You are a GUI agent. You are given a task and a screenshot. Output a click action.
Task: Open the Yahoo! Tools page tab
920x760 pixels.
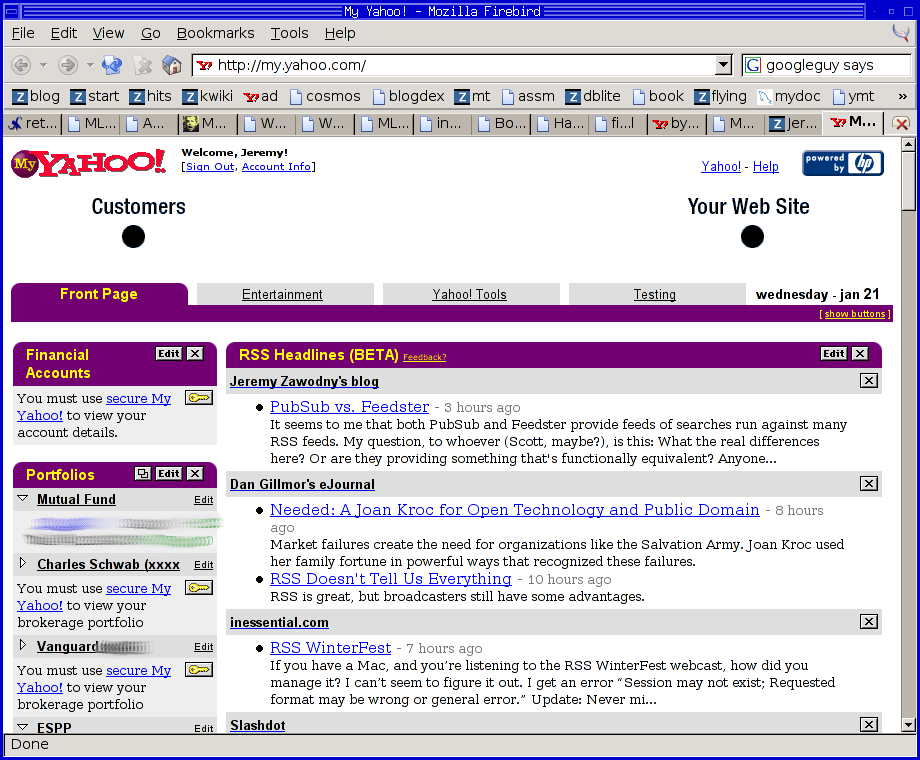click(x=469, y=295)
